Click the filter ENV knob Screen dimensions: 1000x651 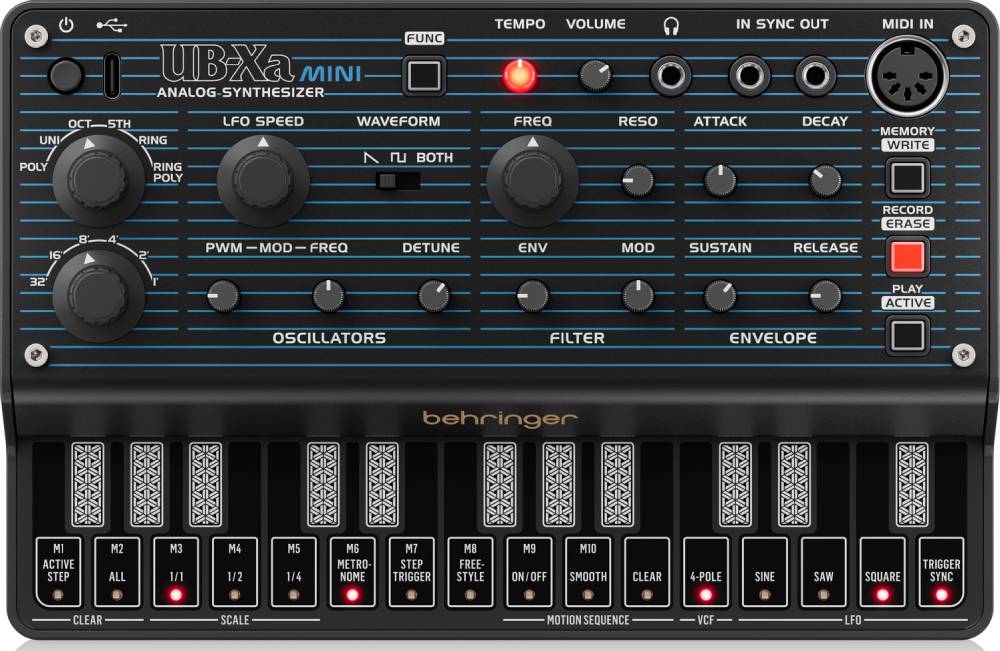[533, 296]
